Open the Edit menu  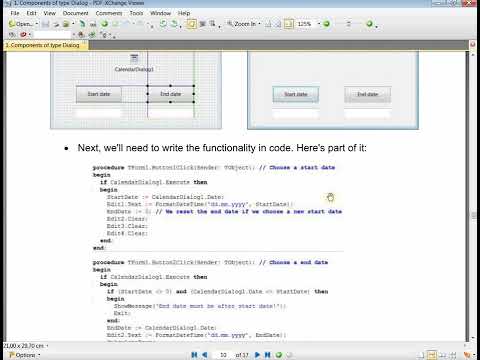tap(31, 13)
